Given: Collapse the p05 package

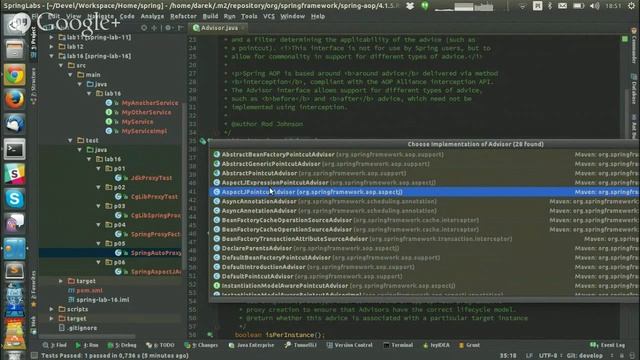Looking at the screenshot, I should coord(98,243).
